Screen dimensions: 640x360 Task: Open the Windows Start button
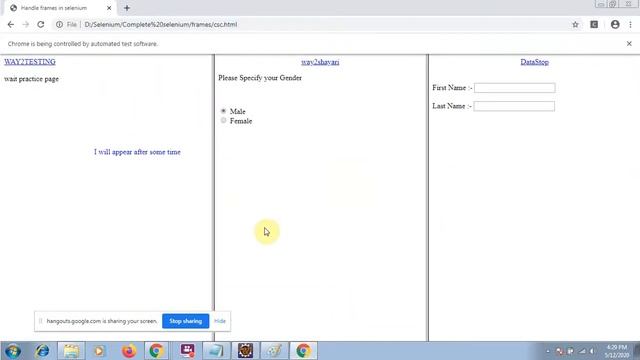click(x=13, y=351)
